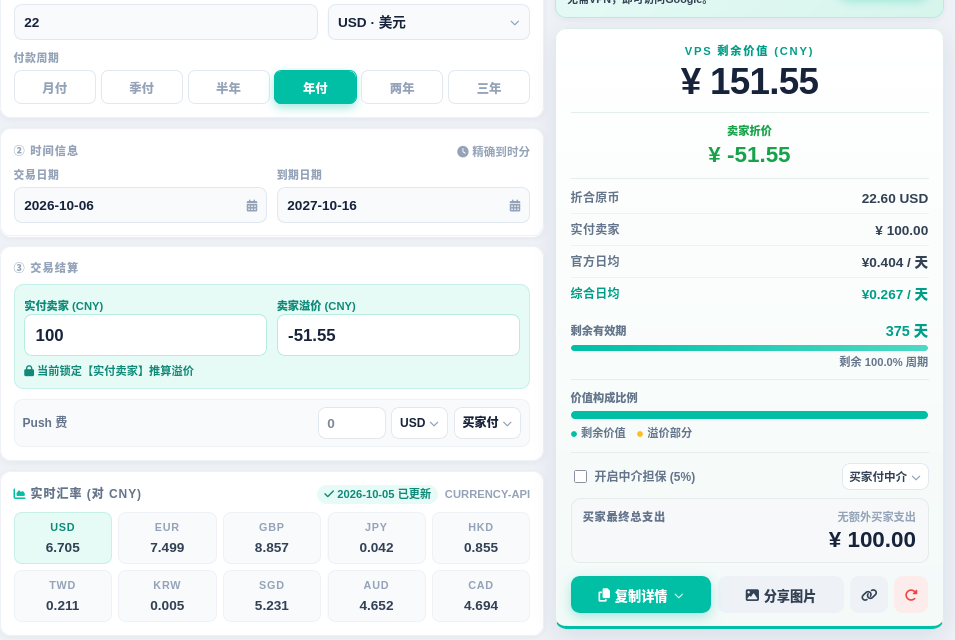The width and height of the screenshot is (955, 640).
Task: Choose the 半年 payment cycle
Action: tap(229, 87)
